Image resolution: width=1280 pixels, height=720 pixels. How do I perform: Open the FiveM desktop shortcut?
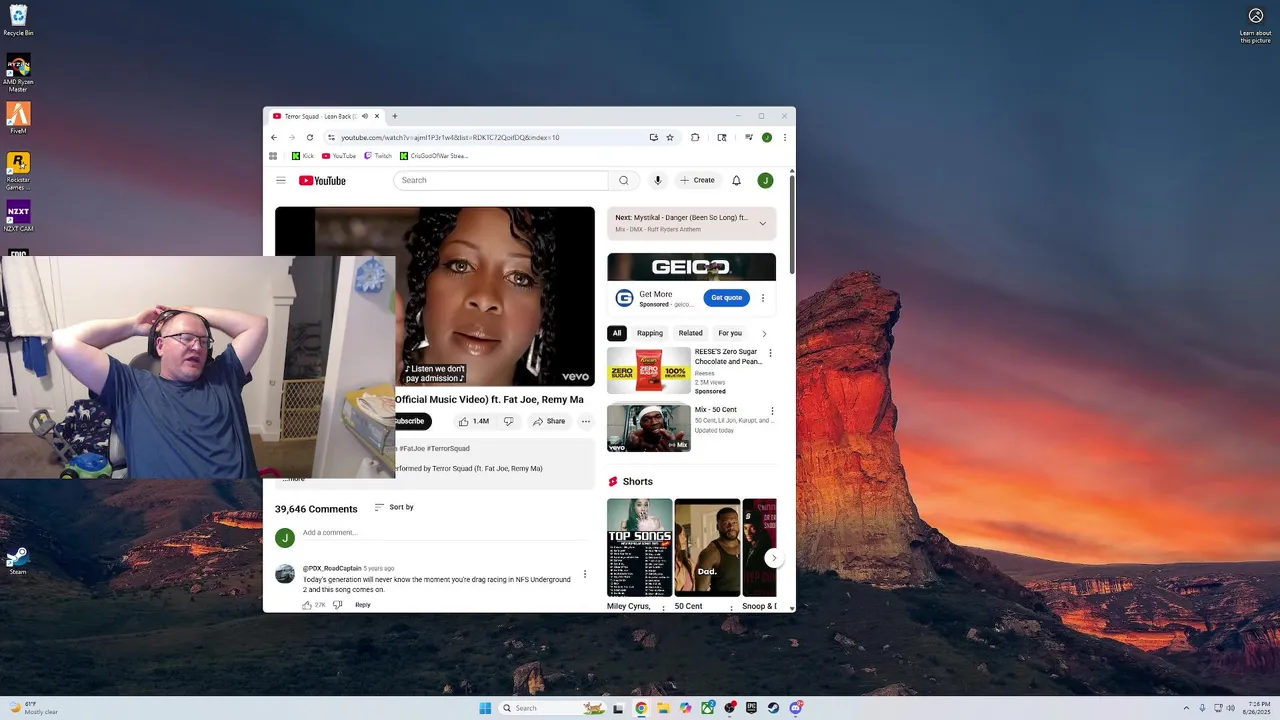tap(18, 118)
